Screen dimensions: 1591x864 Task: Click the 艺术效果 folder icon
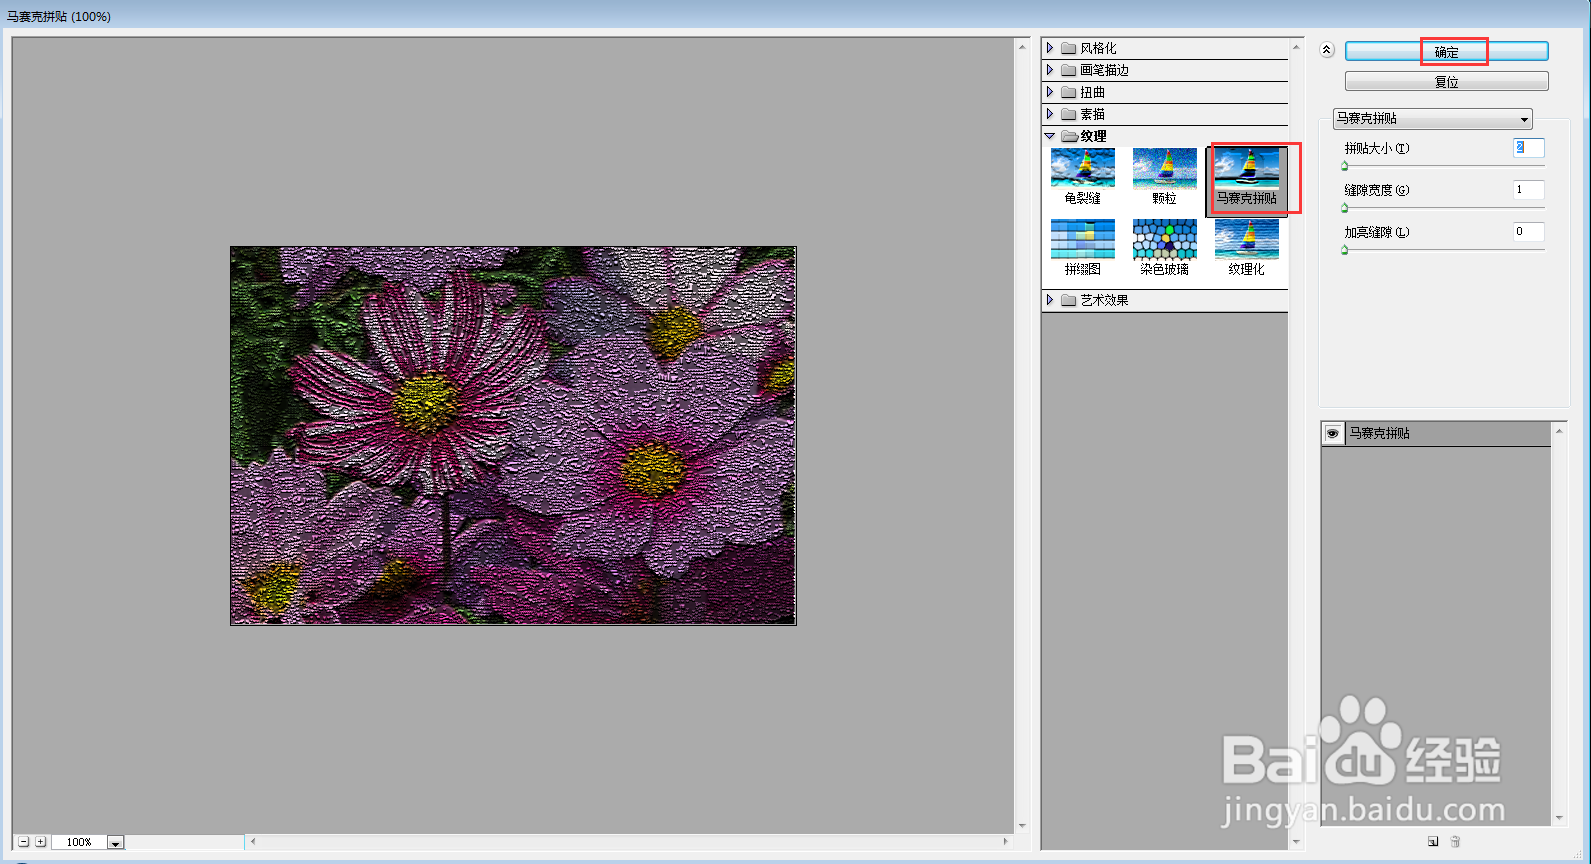pos(1068,300)
